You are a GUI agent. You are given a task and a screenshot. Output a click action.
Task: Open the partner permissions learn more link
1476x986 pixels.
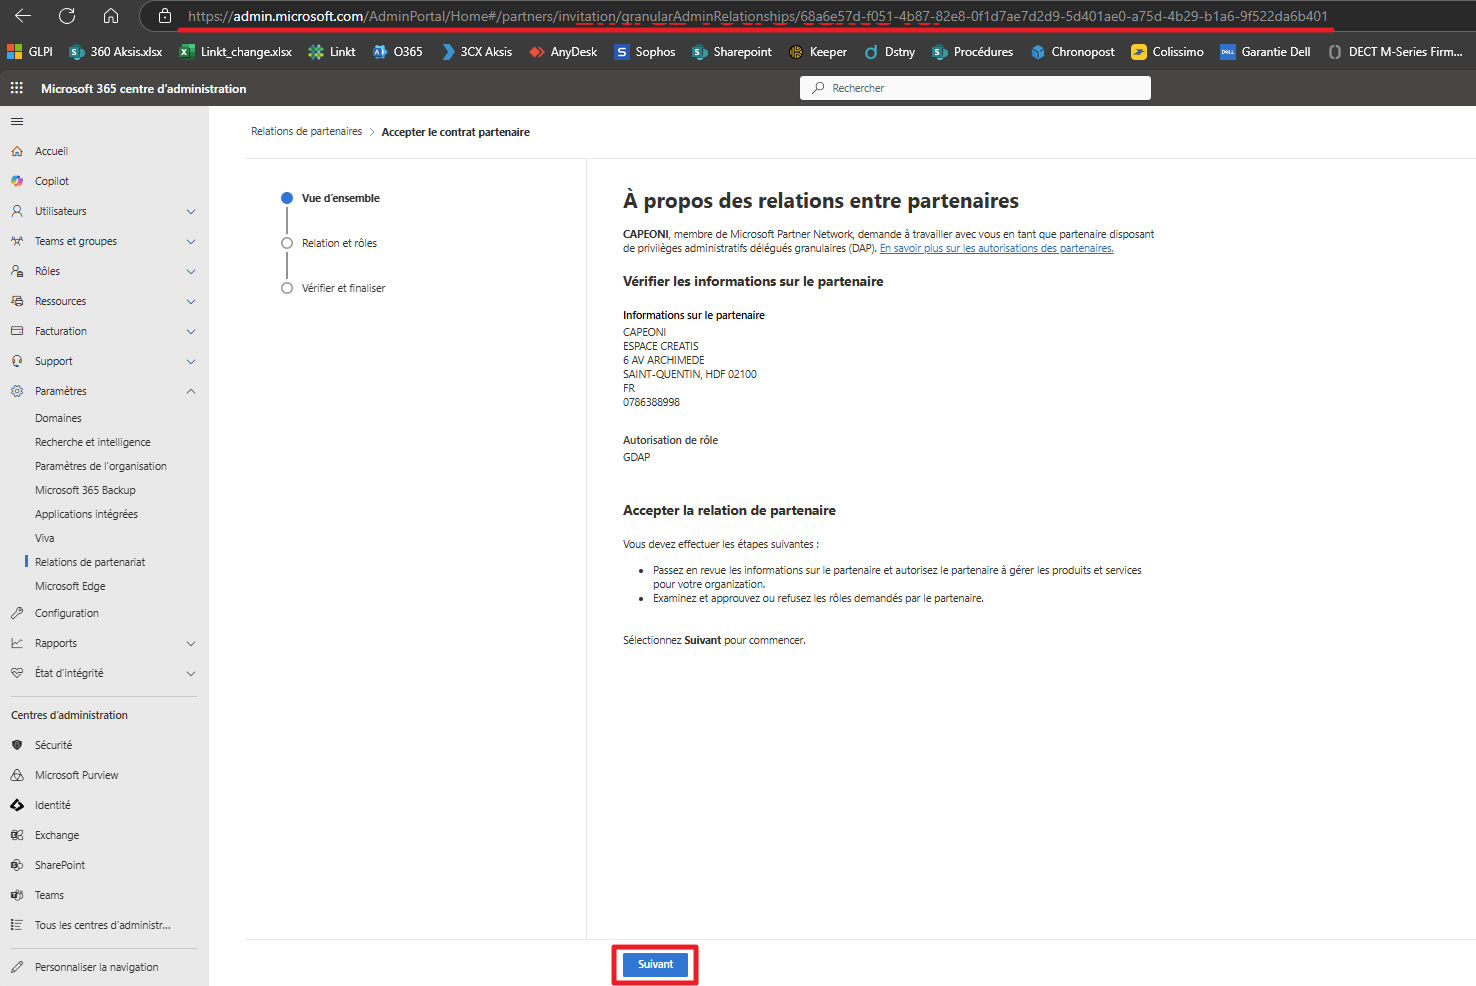pos(996,248)
